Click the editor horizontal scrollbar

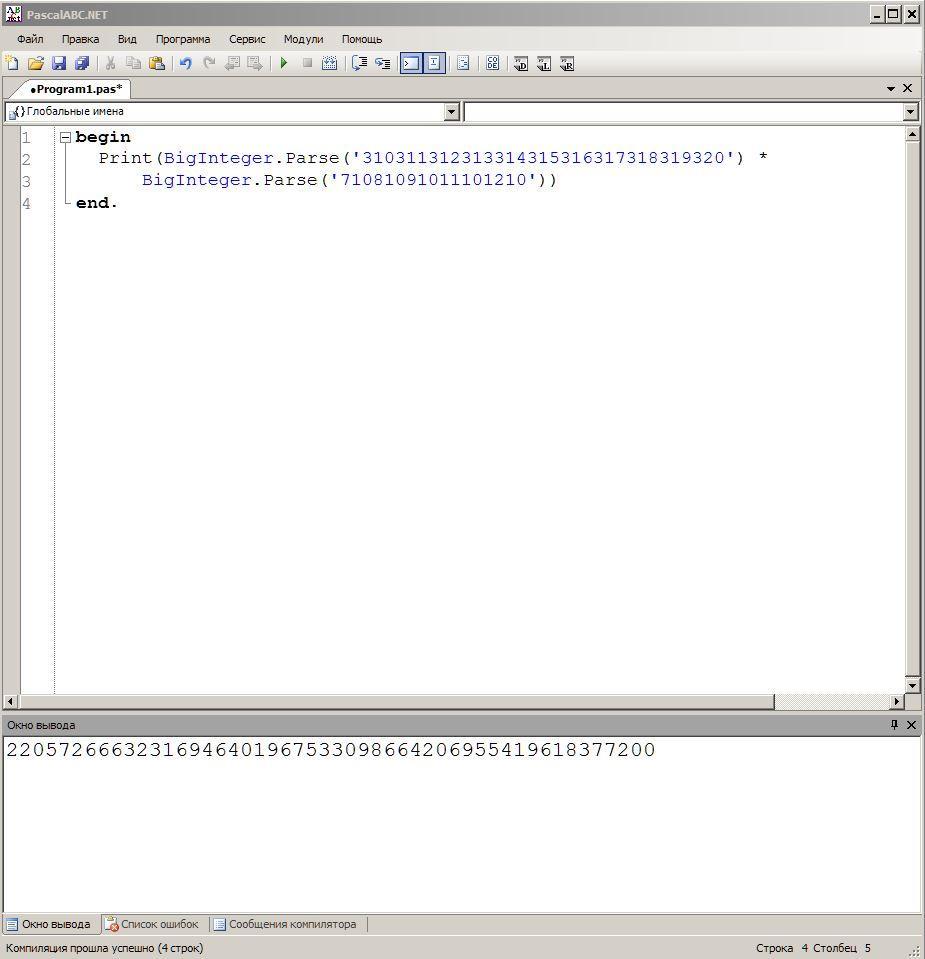[x=400, y=702]
